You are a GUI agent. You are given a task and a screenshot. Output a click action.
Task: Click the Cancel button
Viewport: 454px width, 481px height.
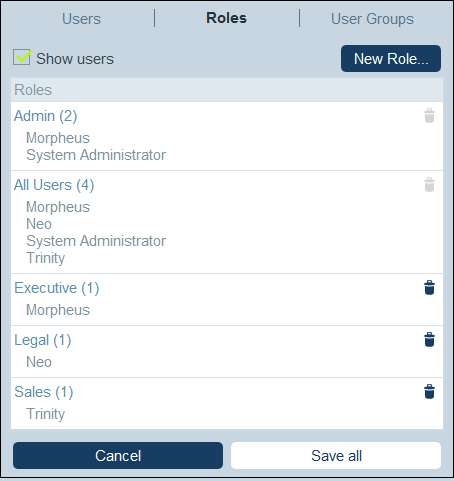(x=118, y=455)
